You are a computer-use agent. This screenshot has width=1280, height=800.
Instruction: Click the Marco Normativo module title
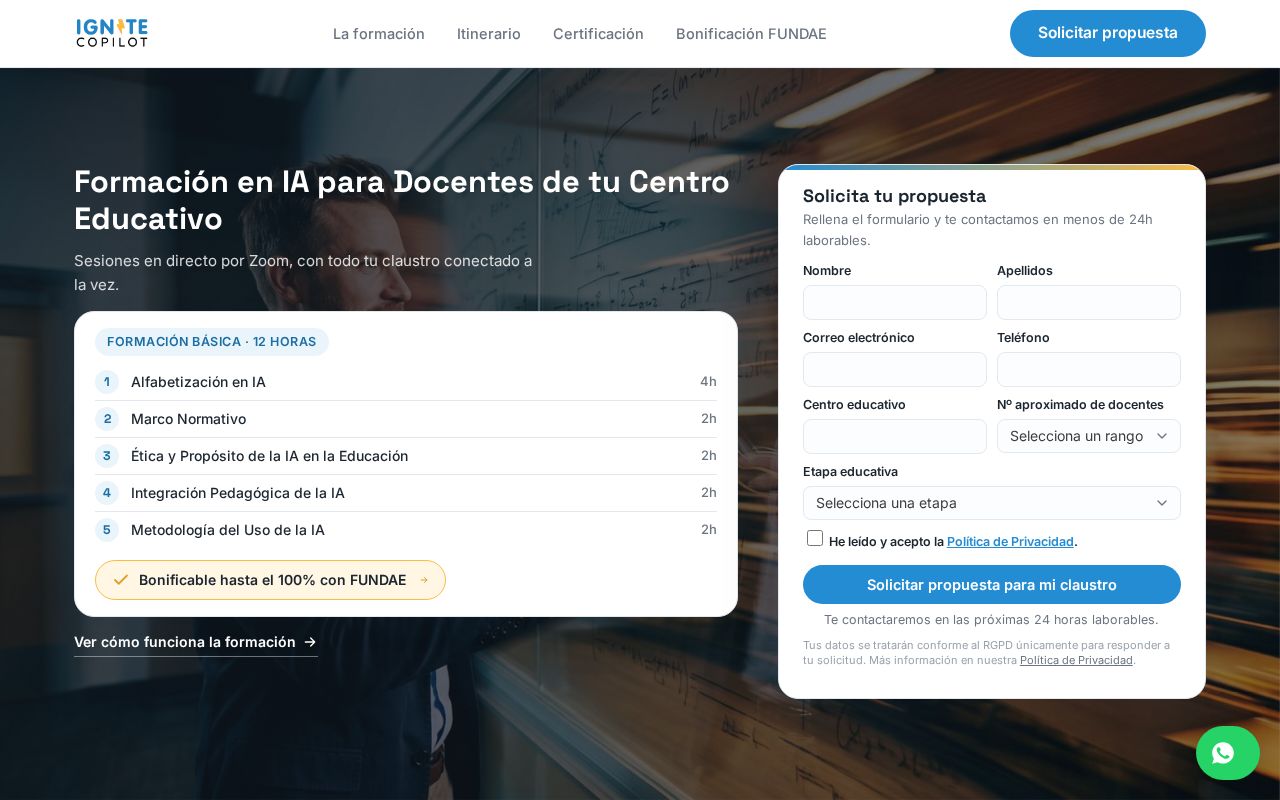[188, 419]
